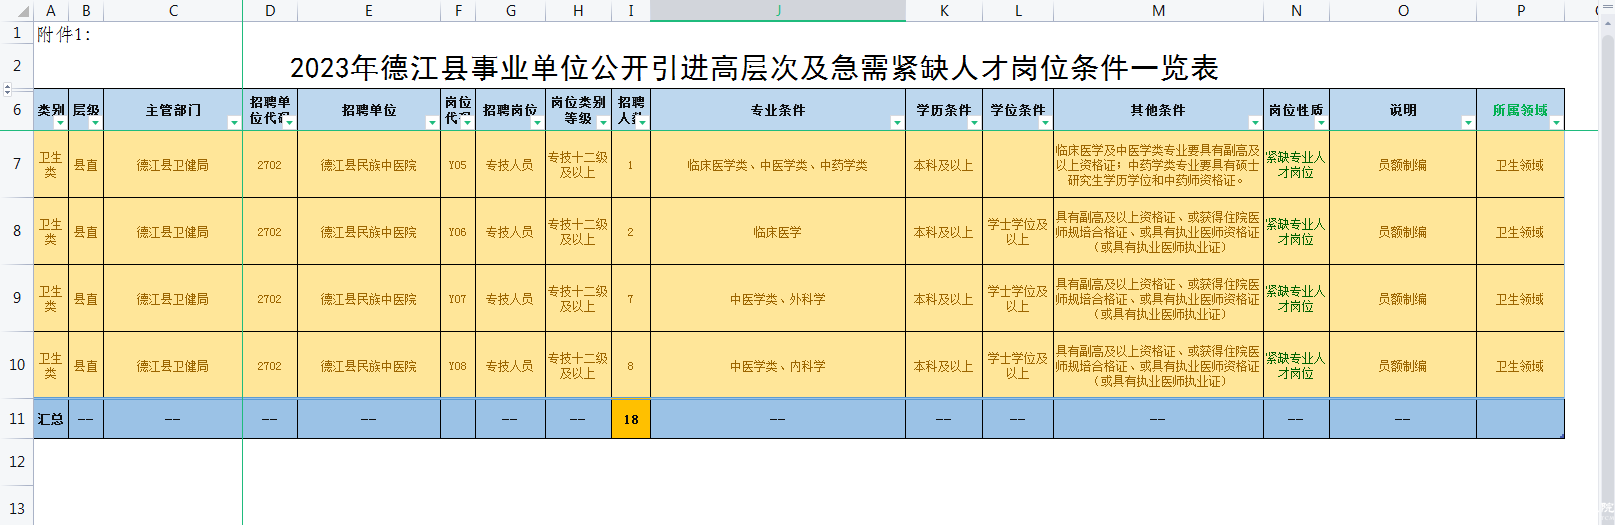Open the 招聘单位 filter dropdown arrow

[432, 123]
